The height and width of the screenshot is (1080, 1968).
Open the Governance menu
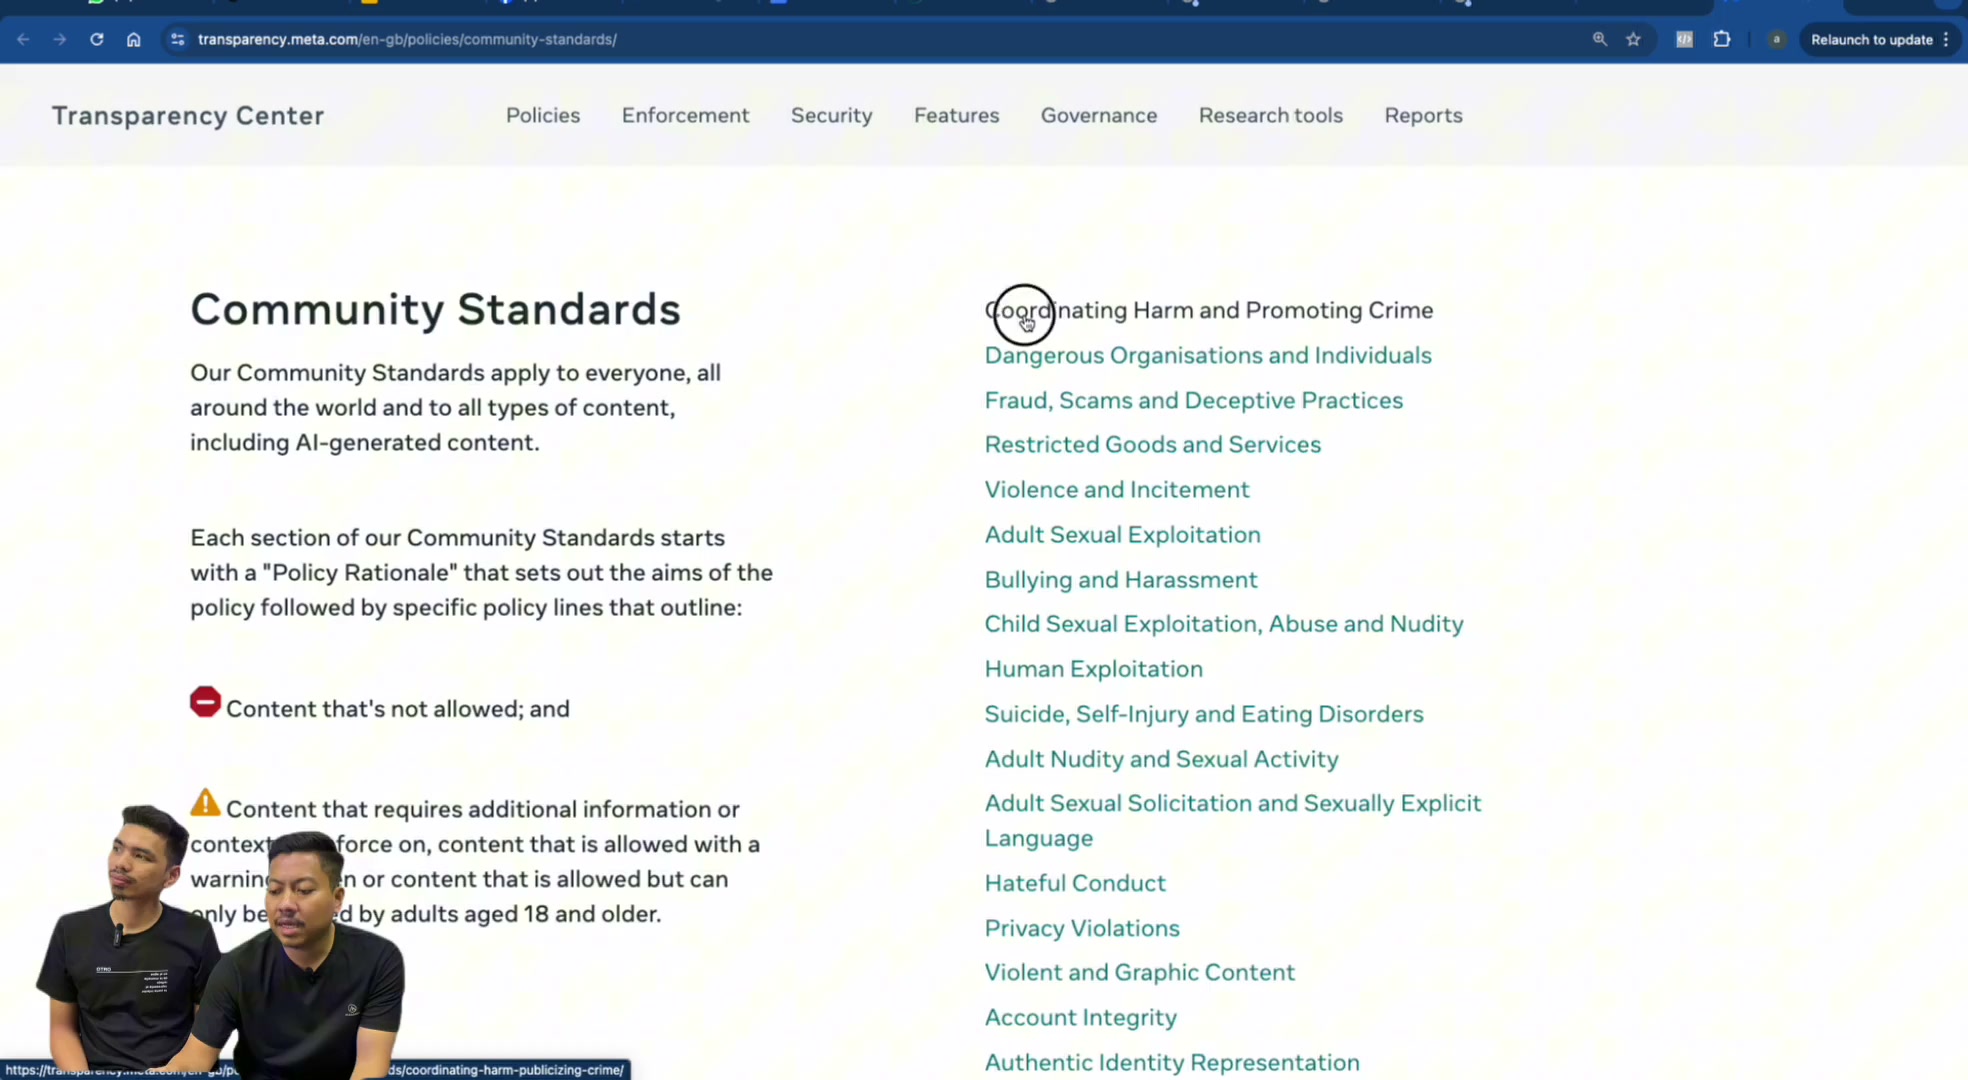[x=1098, y=115]
